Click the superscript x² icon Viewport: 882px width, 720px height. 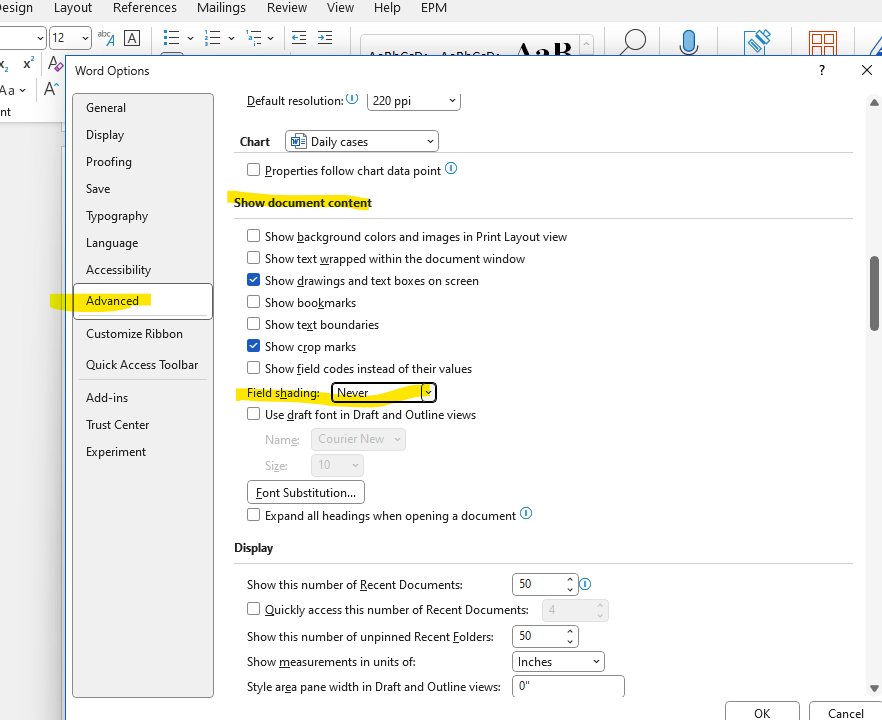point(29,63)
